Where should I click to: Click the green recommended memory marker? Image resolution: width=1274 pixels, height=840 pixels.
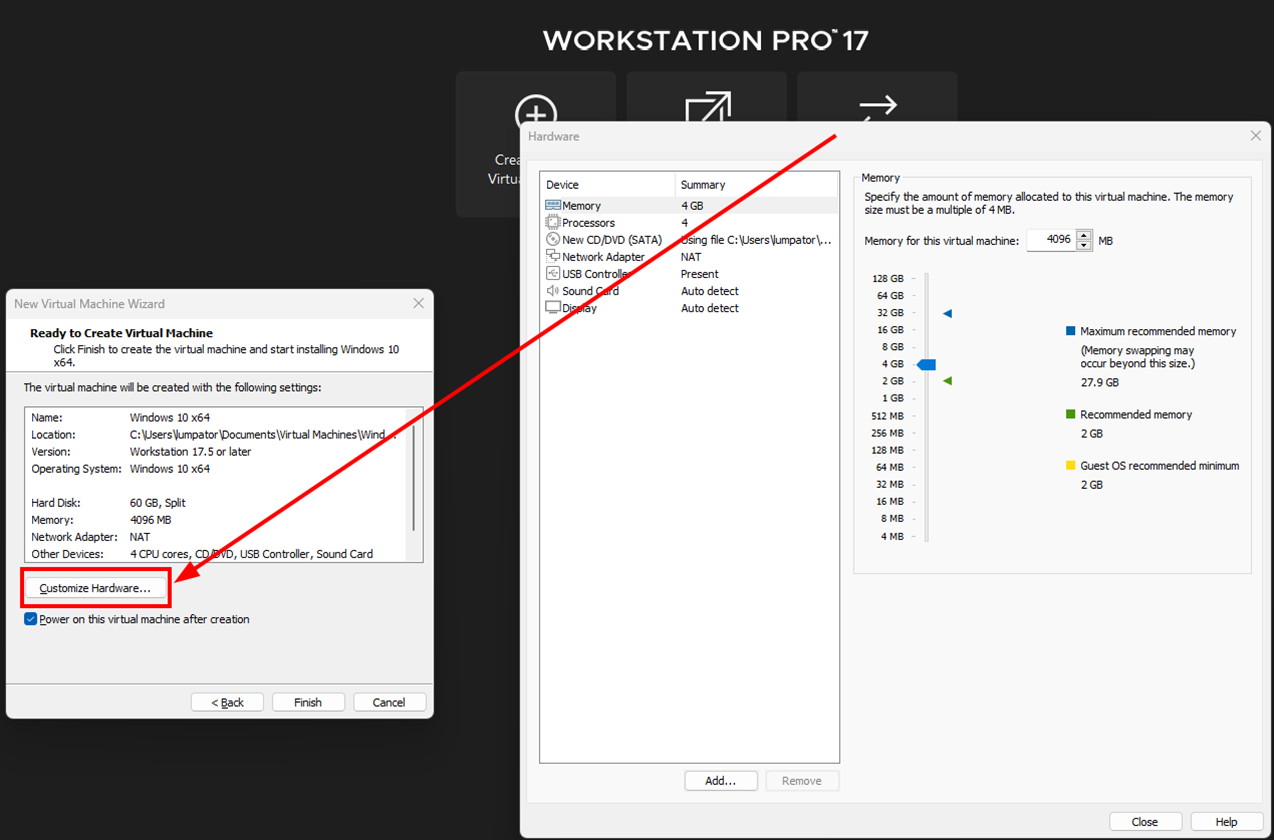click(x=947, y=381)
